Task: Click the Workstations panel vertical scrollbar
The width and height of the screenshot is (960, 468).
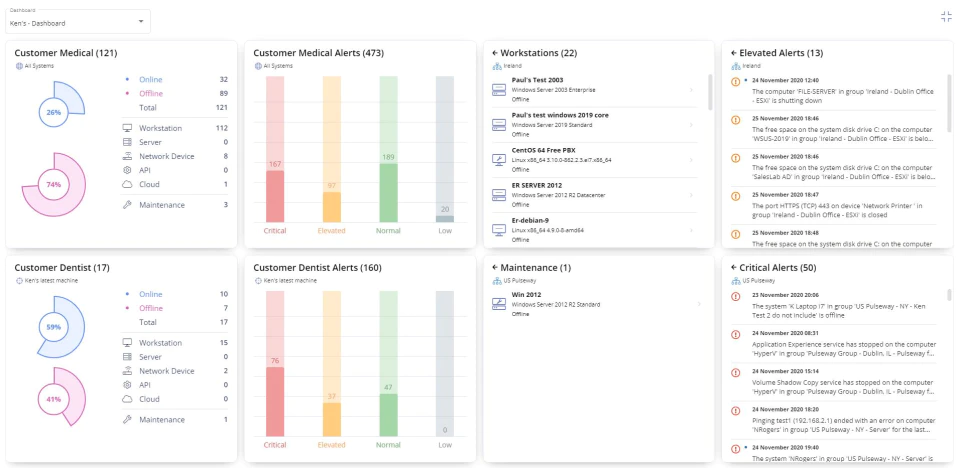Action: (710, 92)
